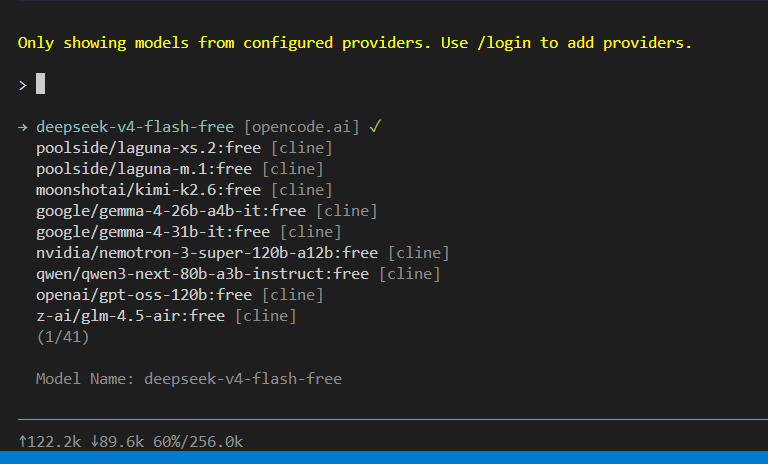
Task: Choose z-ai/glm-4.5-air:free model
Action: [x=166, y=317]
